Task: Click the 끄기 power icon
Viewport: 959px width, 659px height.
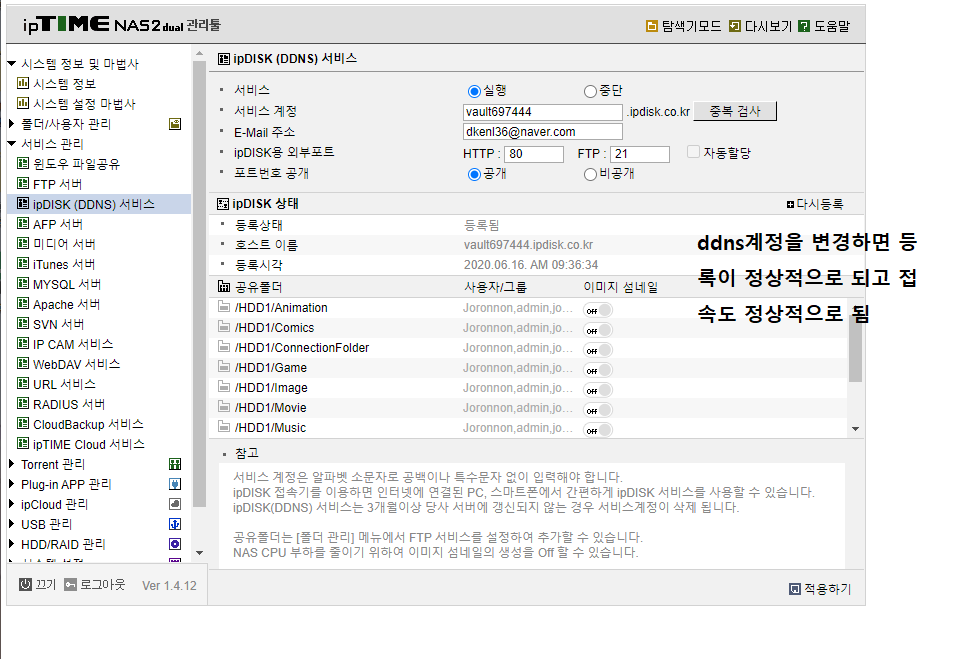Action: pos(25,584)
